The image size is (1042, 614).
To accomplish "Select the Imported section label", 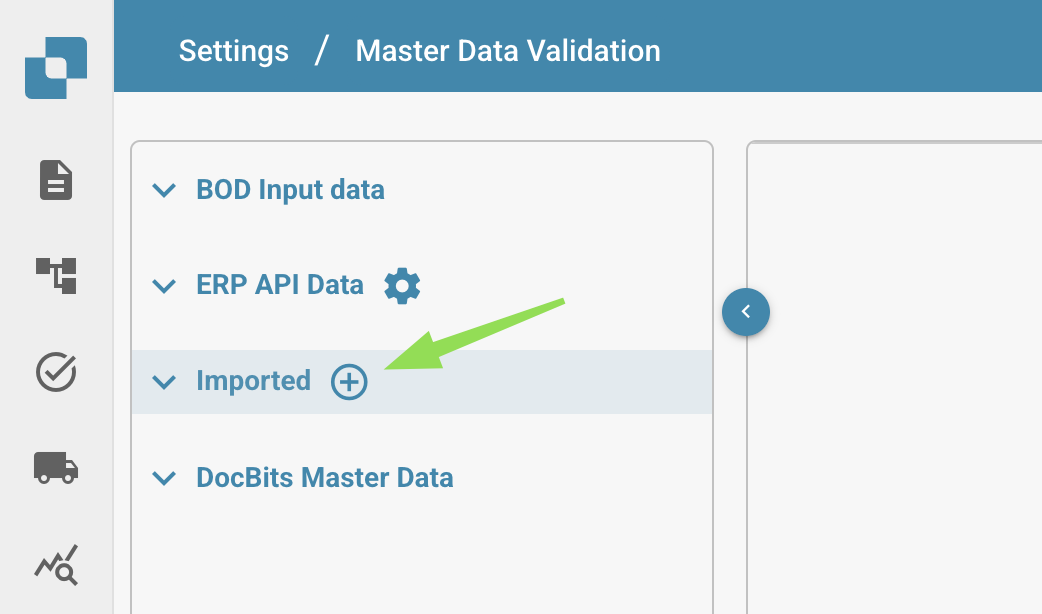I will (x=253, y=382).
